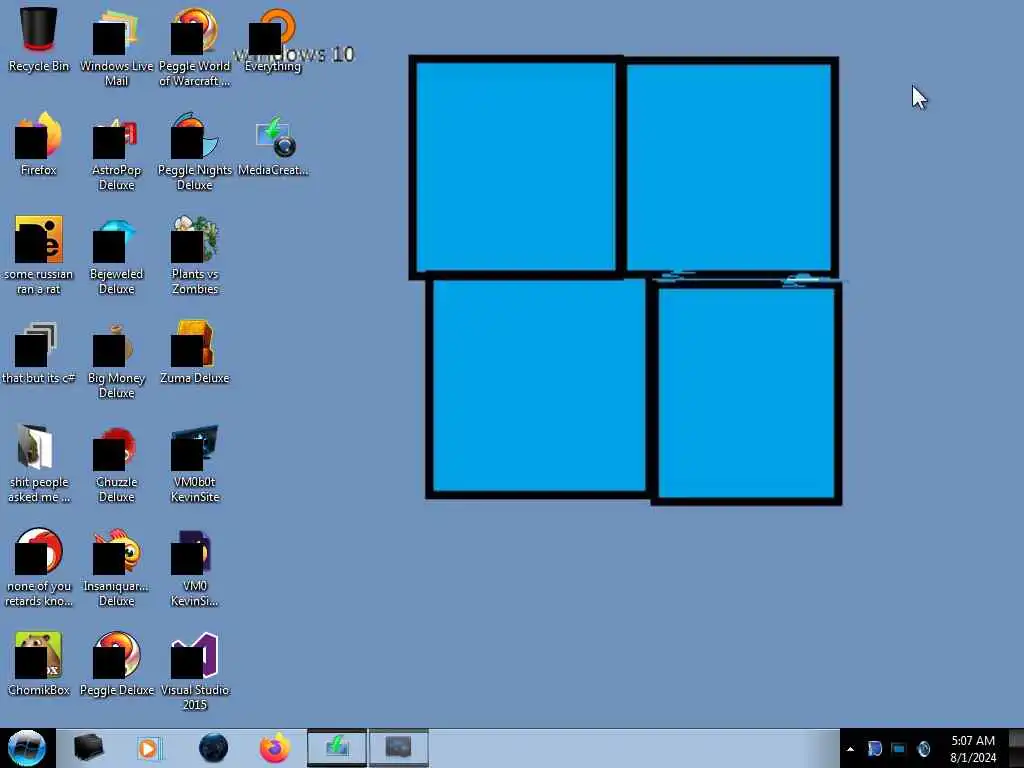The height and width of the screenshot is (768, 1024).
Task: Open Plants vs Zombies shortcut
Action: click(195, 255)
